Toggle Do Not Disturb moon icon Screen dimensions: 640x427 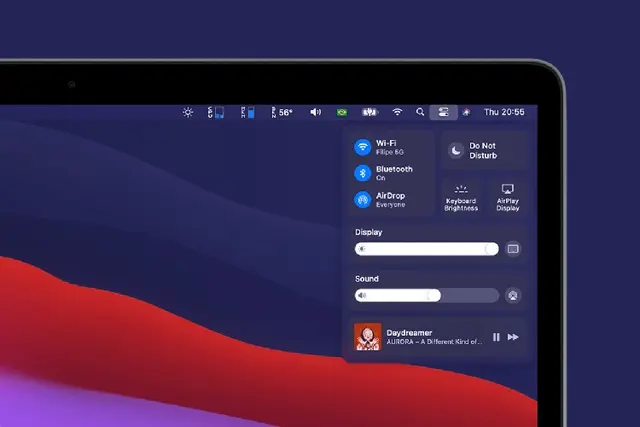click(x=456, y=151)
